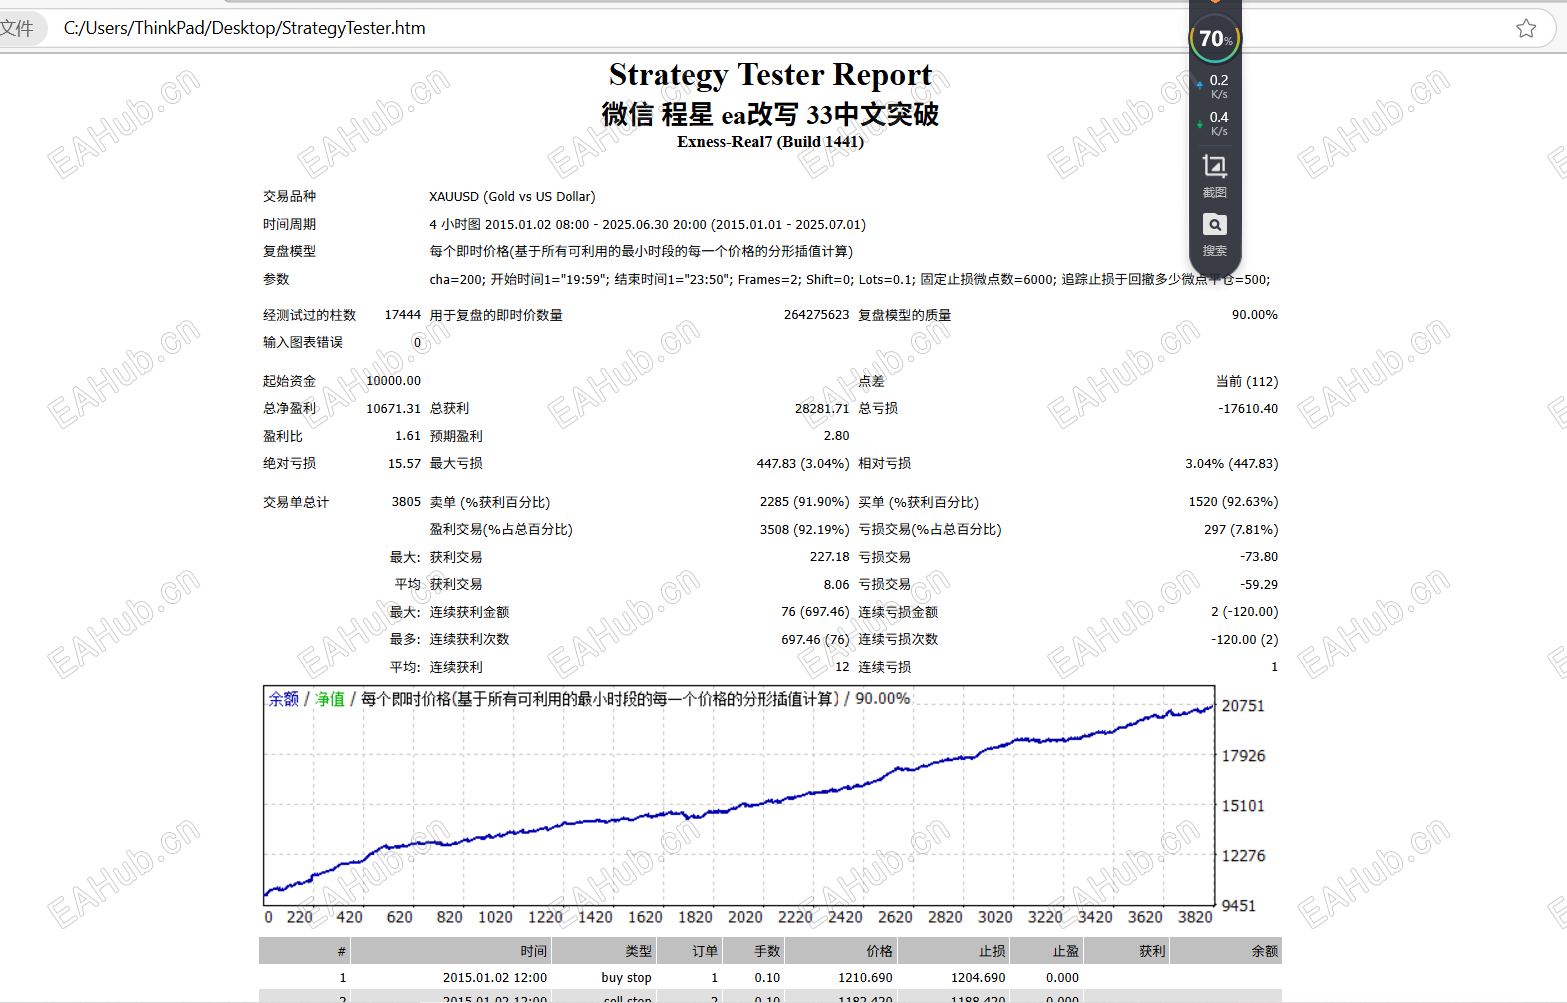
Task: Select the subtitle 微信 程星 ea改写 33中文突破
Action: coord(770,115)
